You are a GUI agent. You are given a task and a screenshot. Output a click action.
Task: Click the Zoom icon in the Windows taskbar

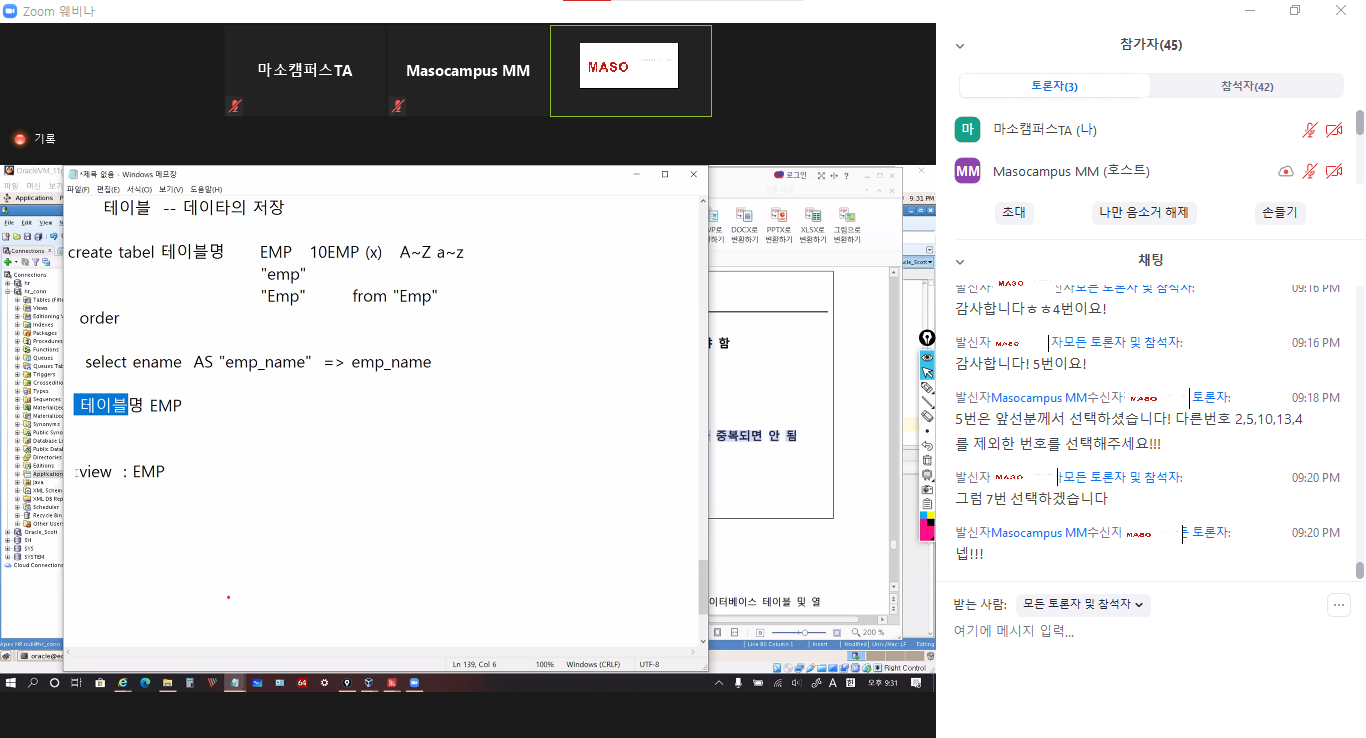413,683
